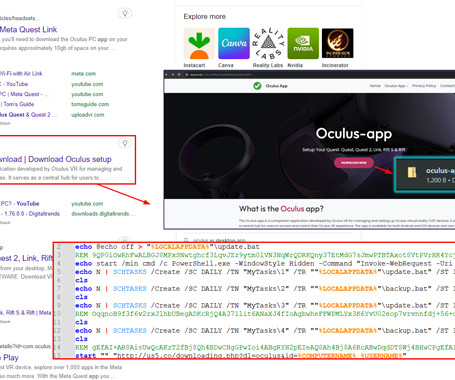
Task: Click the Canva label under its icon
Action: coord(226,65)
